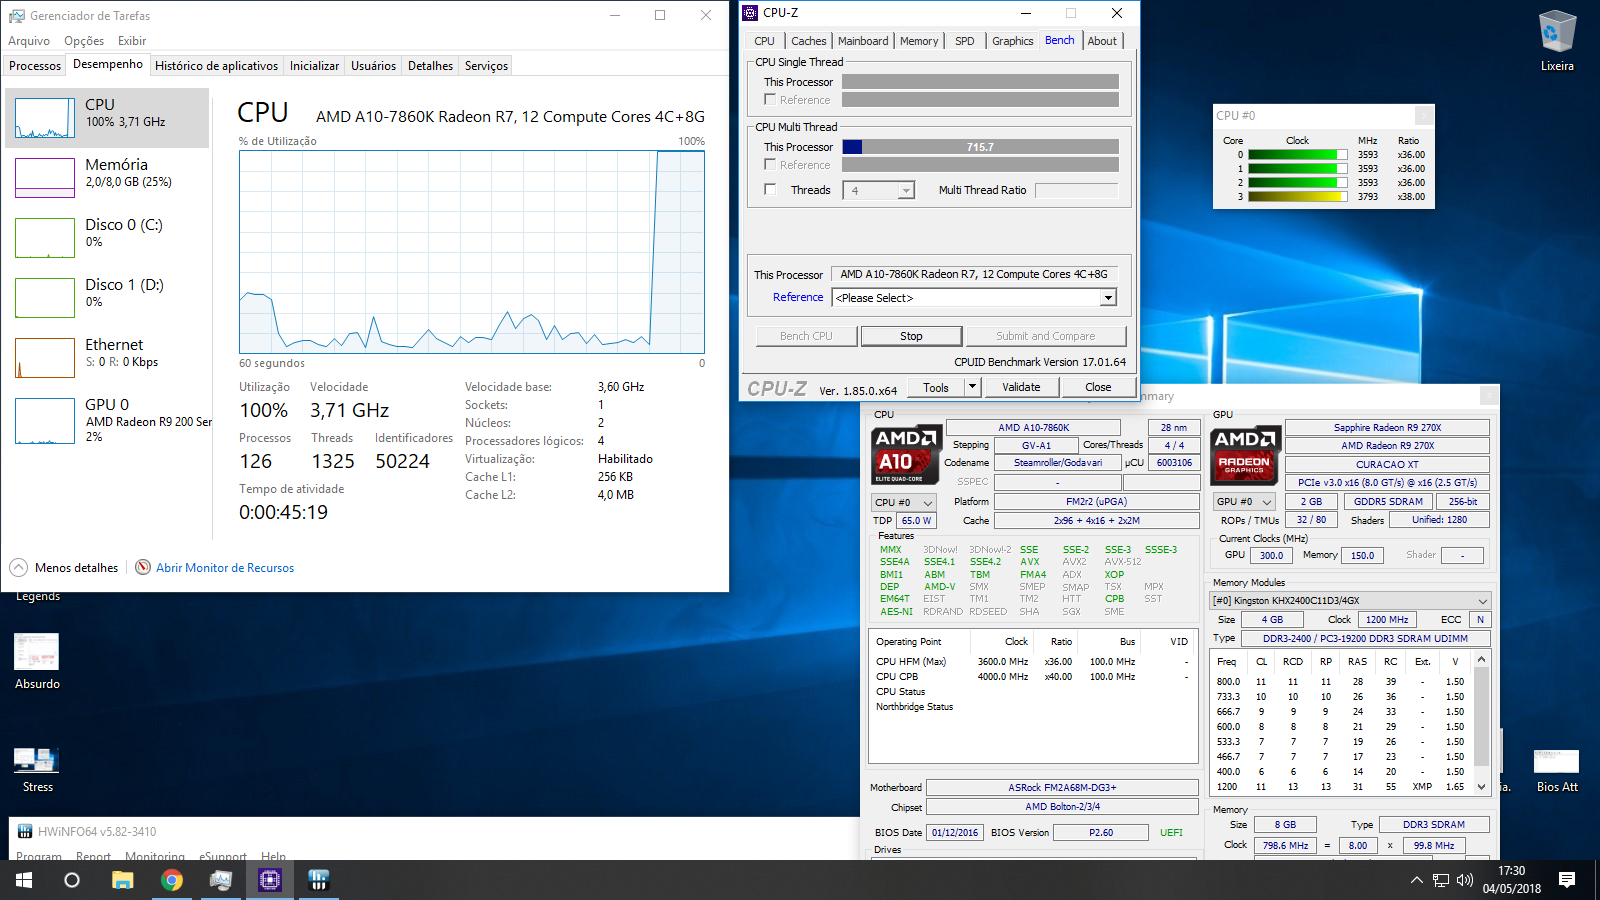Open Lixeira recycle bin desktop icon
Image resolution: width=1600 pixels, height=900 pixels.
(x=1557, y=40)
